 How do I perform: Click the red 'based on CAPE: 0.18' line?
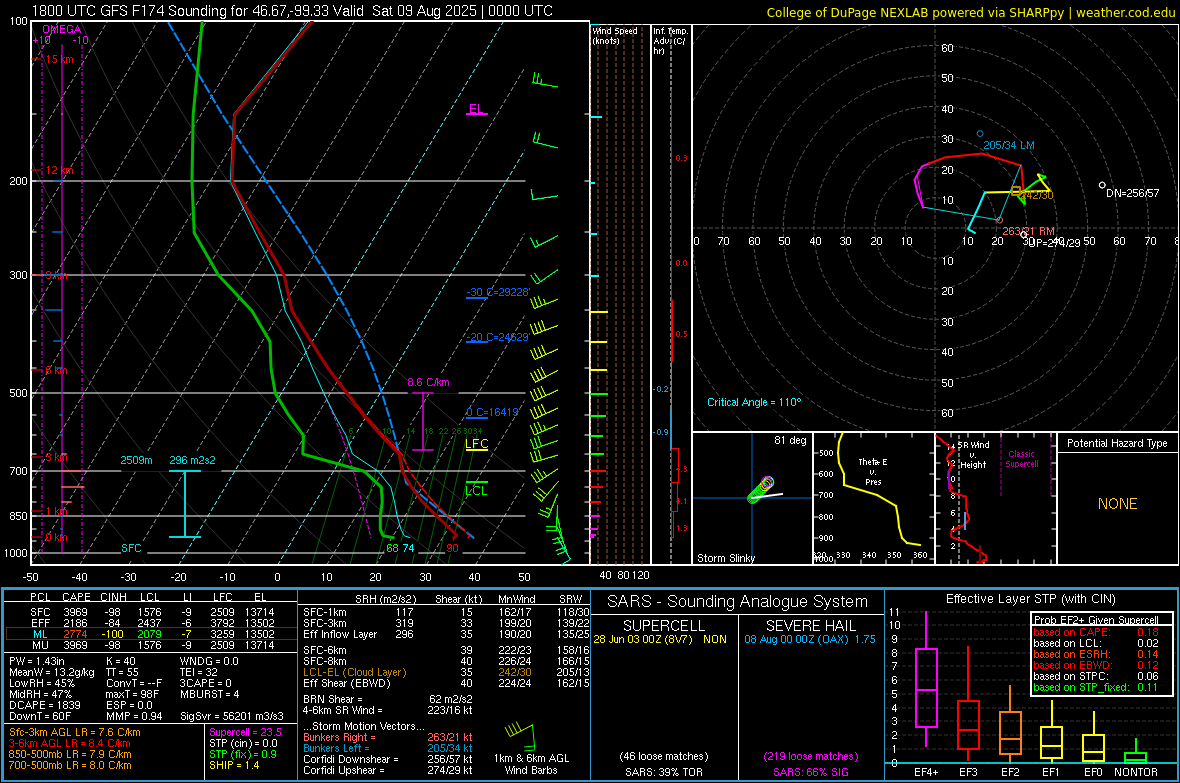click(1096, 632)
